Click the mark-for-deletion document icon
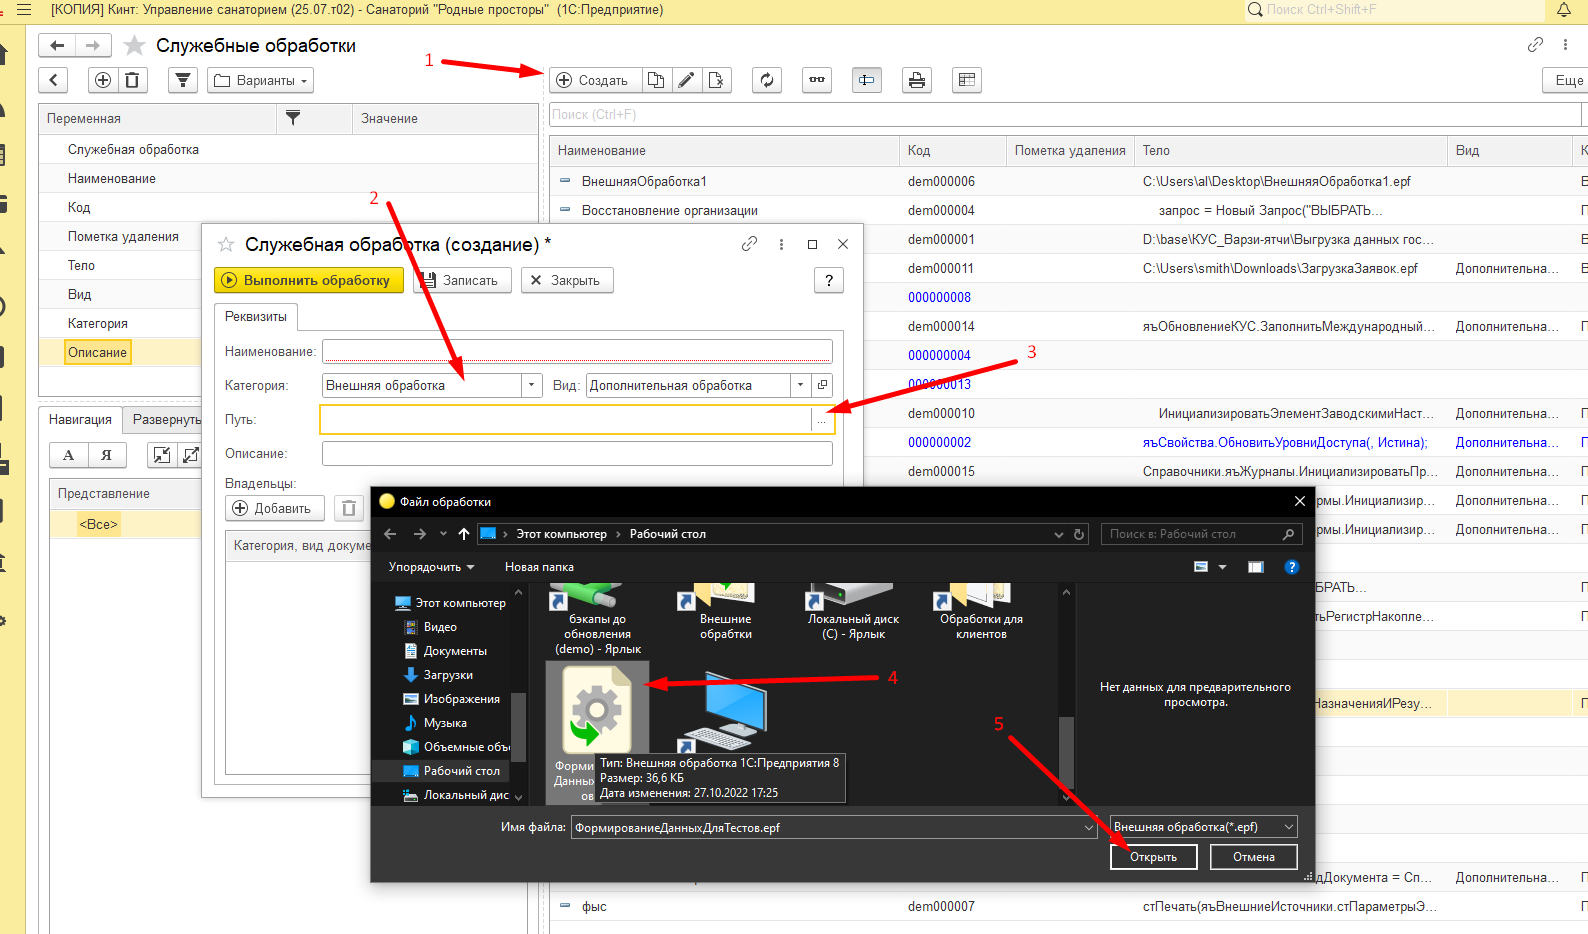The image size is (1588, 934). point(716,80)
